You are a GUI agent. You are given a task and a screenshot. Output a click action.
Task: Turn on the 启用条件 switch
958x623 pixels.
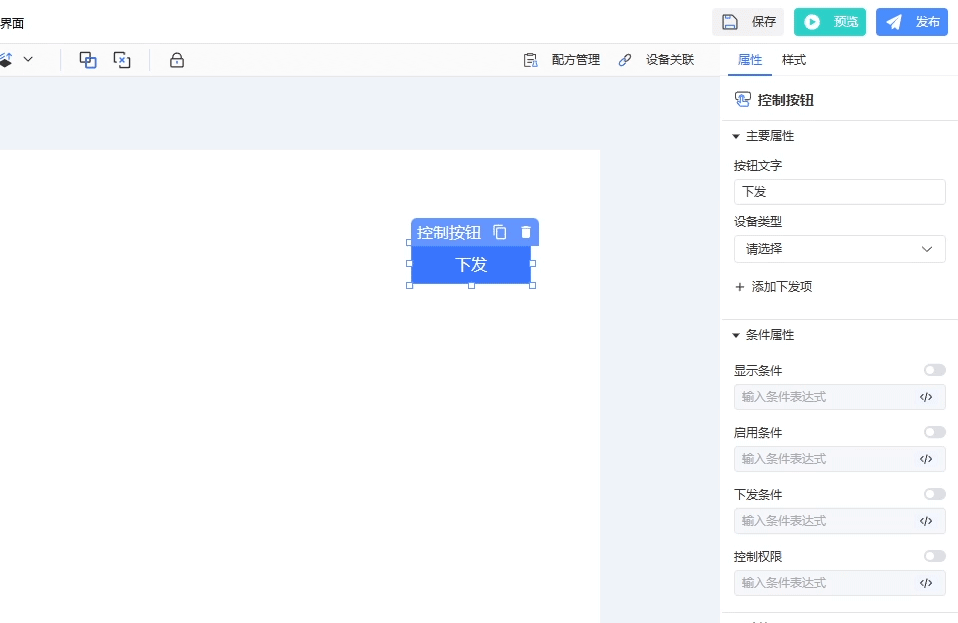(934, 432)
